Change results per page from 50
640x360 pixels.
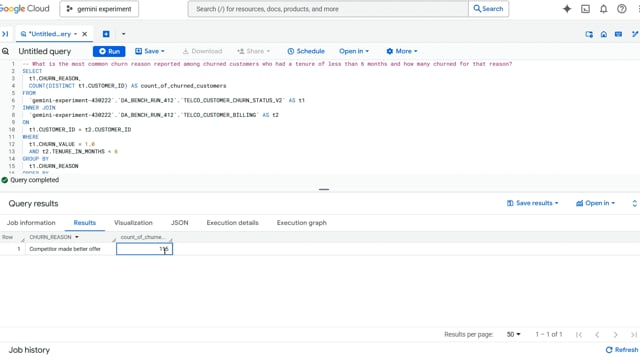[x=513, y=334]
